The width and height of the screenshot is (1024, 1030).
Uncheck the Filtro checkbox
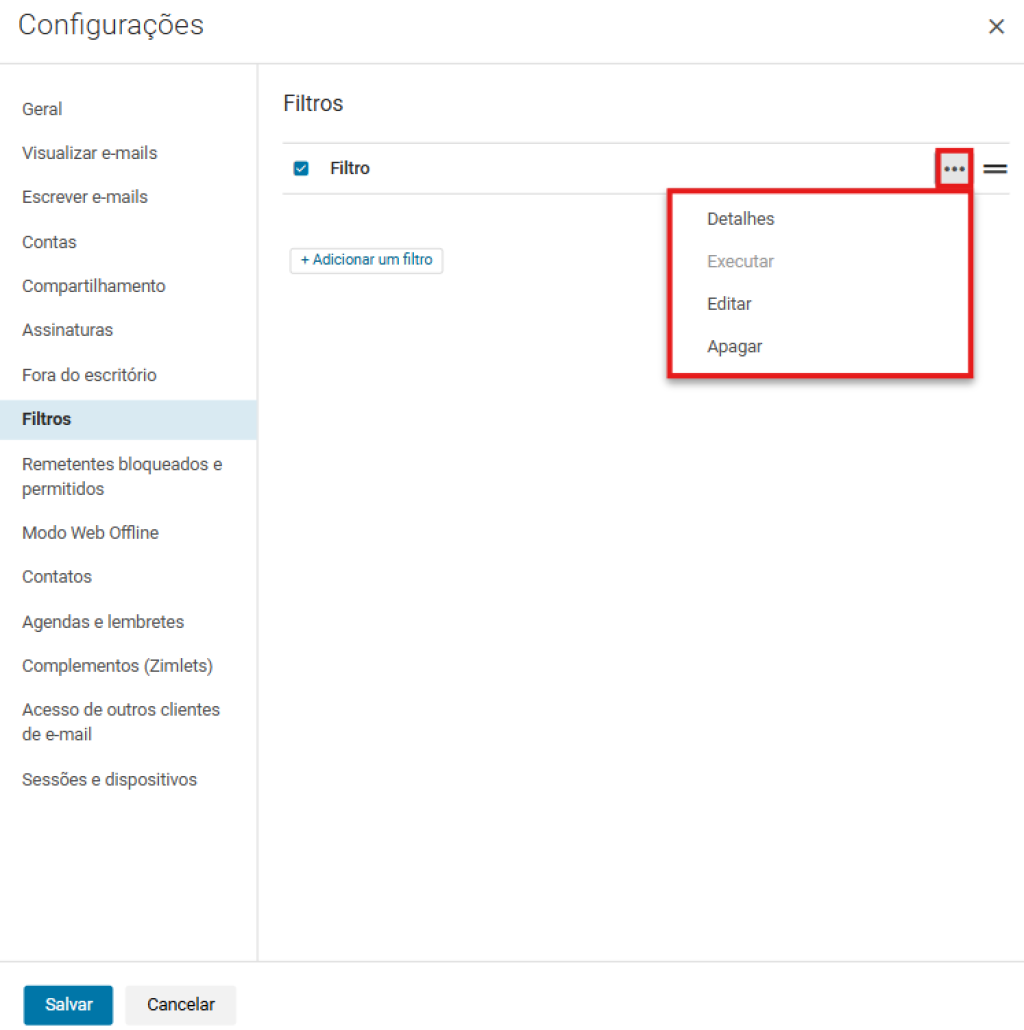[301, 168]
